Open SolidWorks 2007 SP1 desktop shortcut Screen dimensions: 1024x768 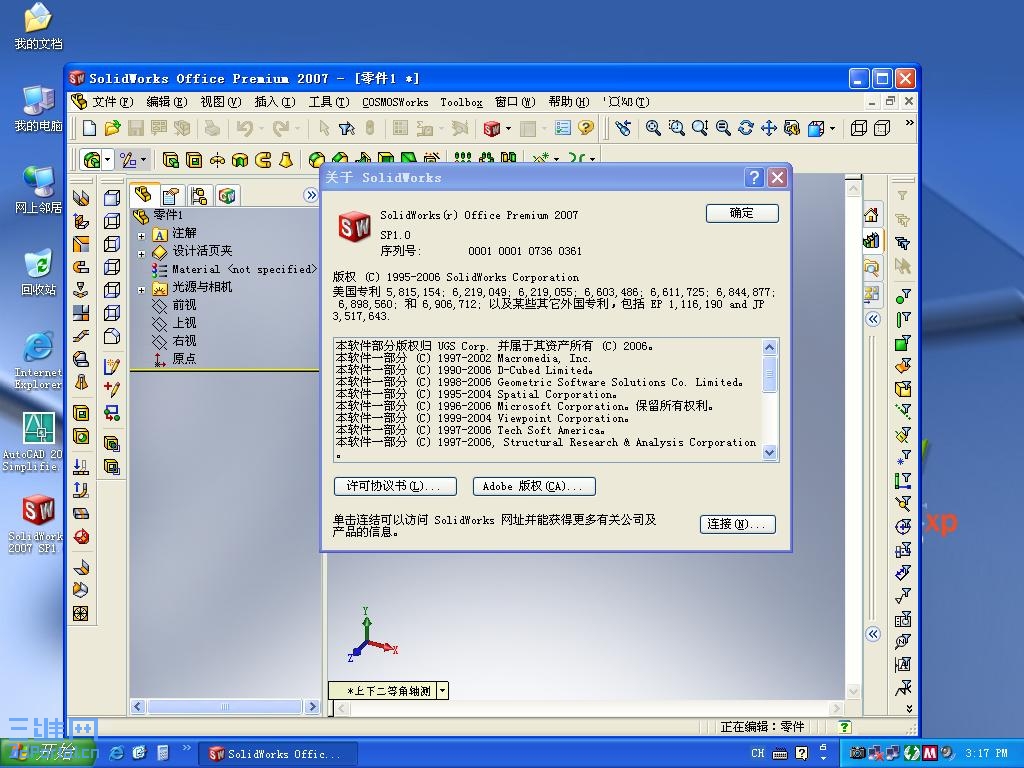point(37,522)
